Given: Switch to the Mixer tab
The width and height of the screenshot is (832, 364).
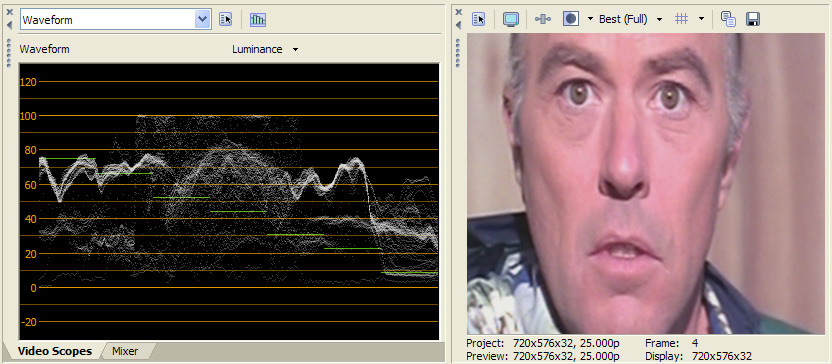Looking at the screenshot, I should coord(125,351).
